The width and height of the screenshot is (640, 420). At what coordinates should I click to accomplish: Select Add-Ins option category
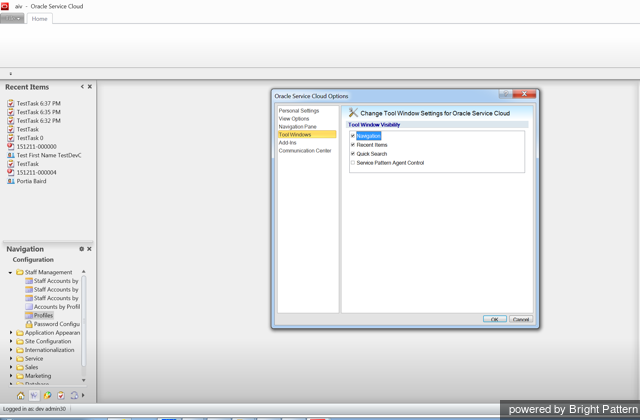pyautogui.click(x=287, y=142)
